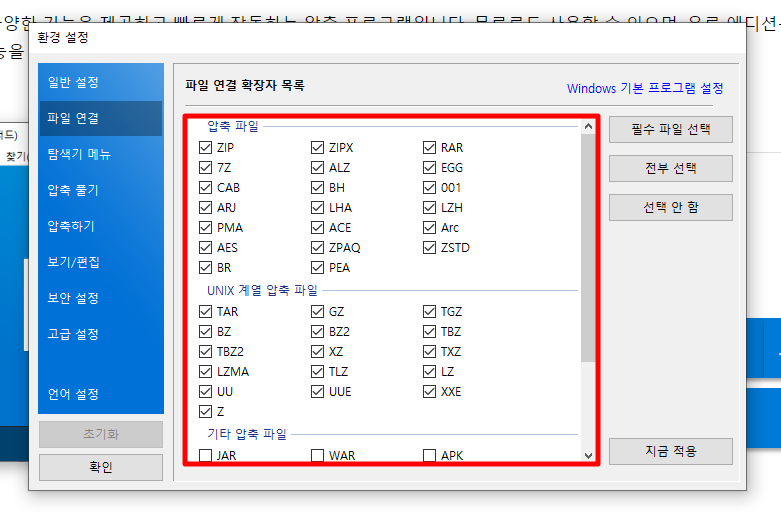Click 선택 안 함 button
This screenshot has width=781, height=523.
tap(670, 207)
